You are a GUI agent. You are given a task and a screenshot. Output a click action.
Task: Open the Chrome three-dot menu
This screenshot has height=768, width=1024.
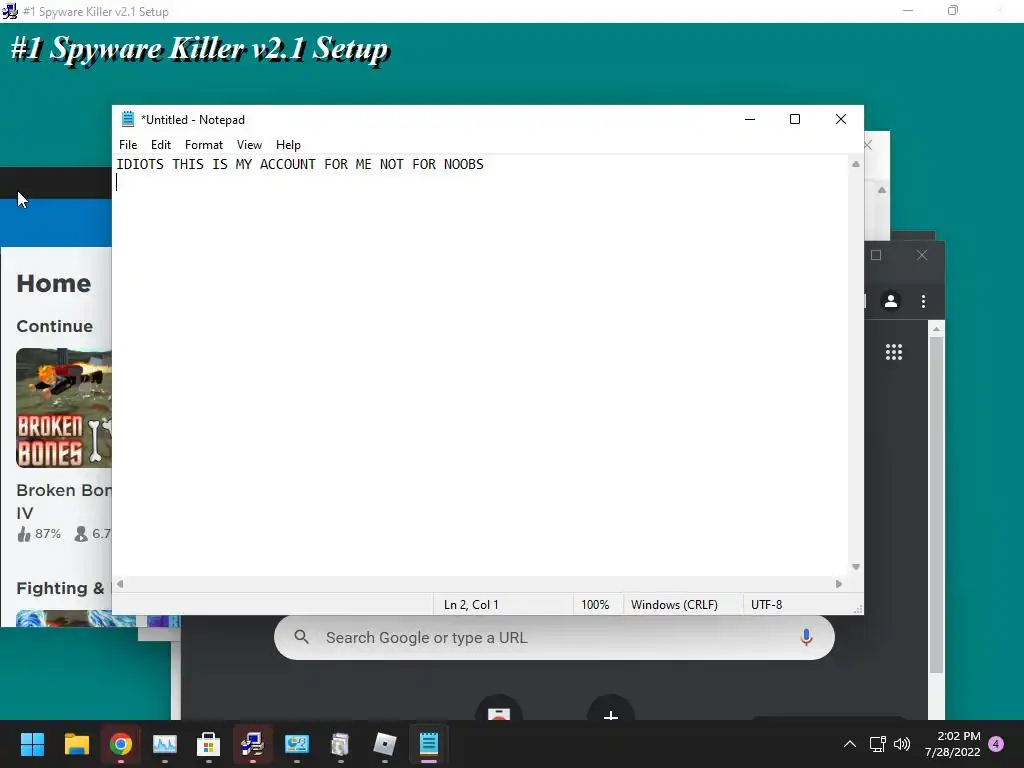pyautogui.click(x=923, y=301)
